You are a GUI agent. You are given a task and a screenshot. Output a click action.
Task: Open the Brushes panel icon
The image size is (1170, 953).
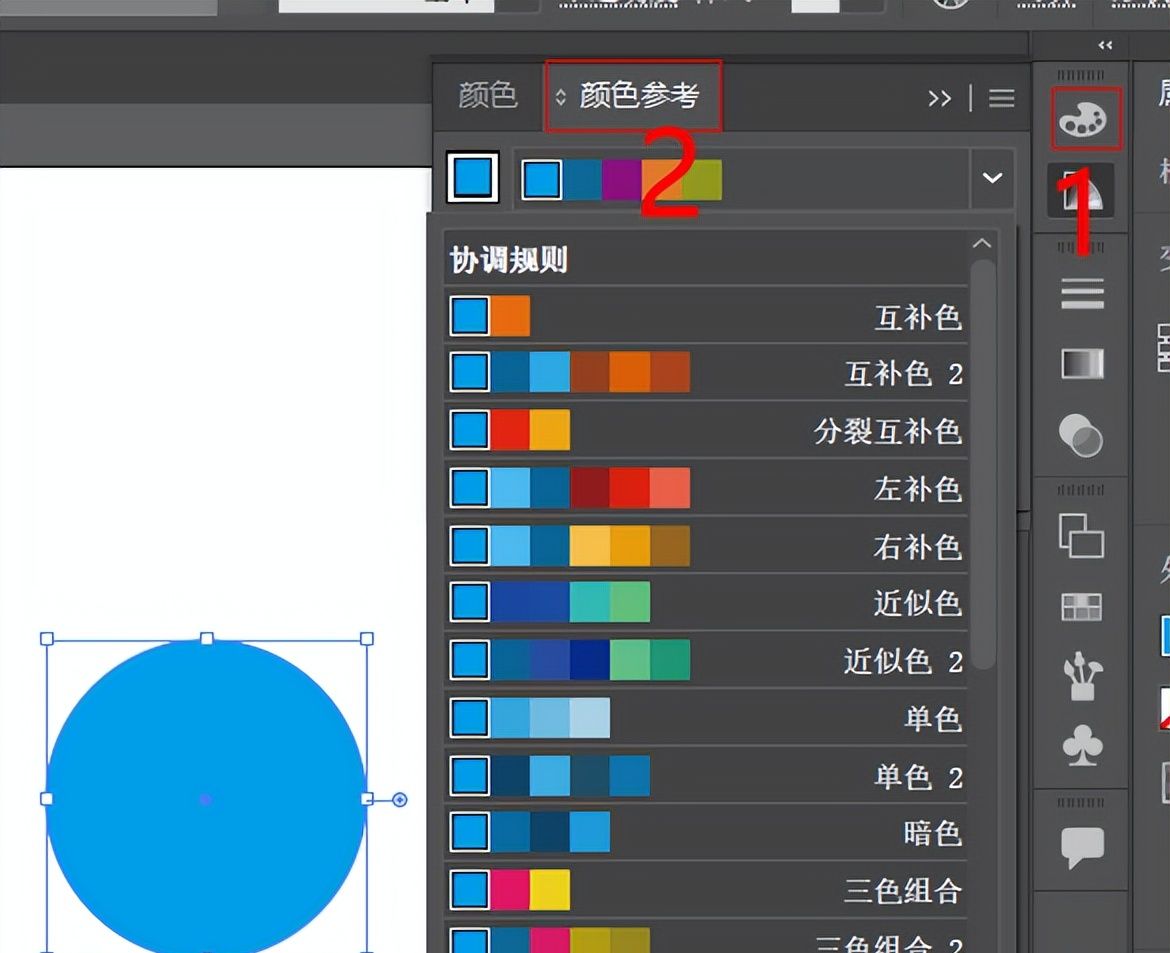click(1082, 675)
